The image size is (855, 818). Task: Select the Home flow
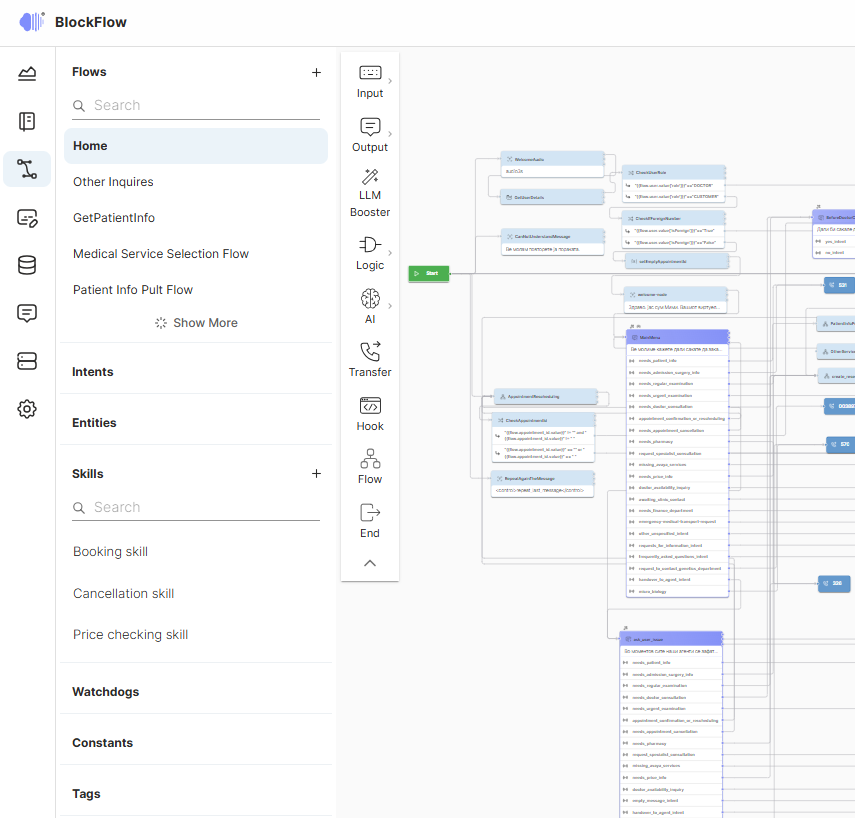(196, 146)
